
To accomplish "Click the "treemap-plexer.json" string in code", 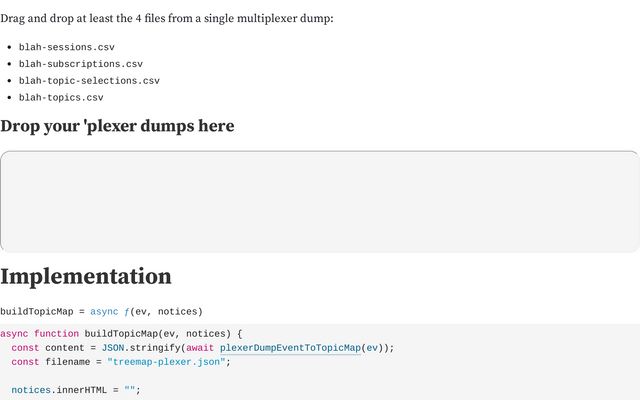I will (x=166, y=362).
